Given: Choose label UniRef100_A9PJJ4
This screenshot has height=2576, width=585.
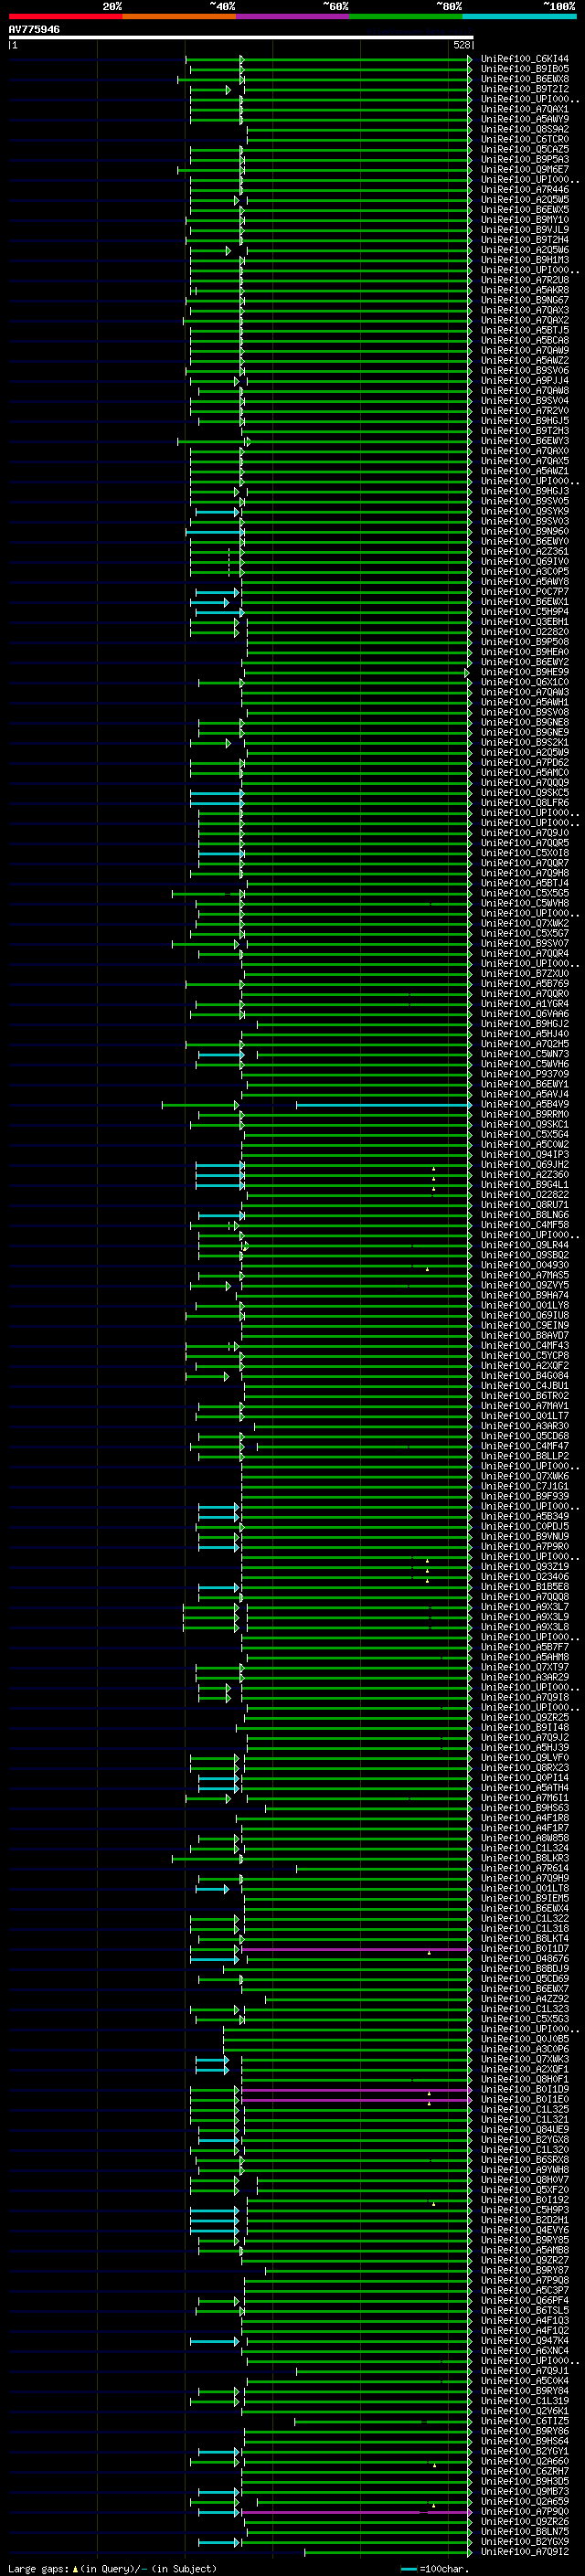Looking at the screenshot, I should coord(525,380).
